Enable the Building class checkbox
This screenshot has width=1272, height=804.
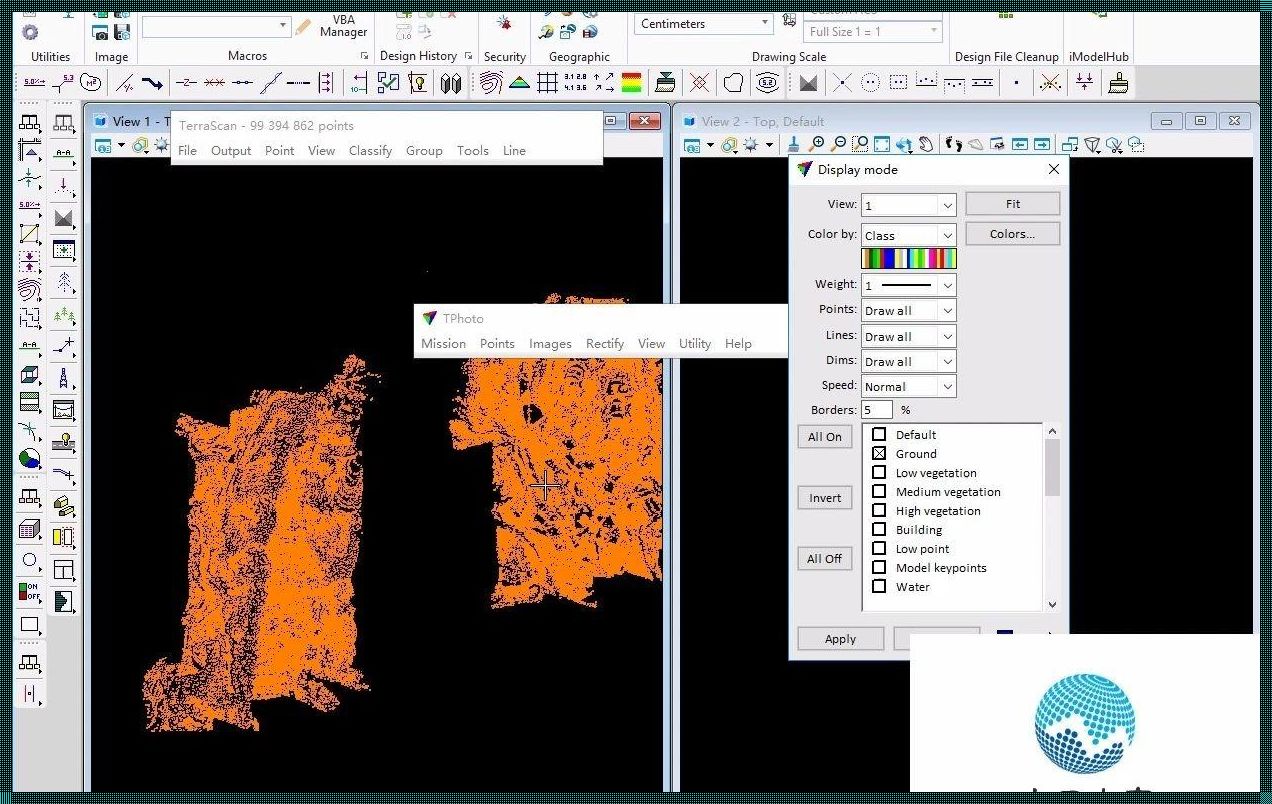pos(879,529)
